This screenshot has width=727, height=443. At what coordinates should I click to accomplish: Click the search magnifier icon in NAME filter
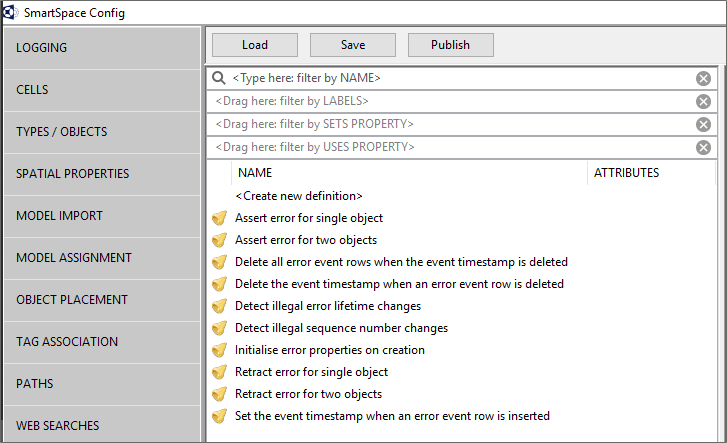click(x=219, y=78)
